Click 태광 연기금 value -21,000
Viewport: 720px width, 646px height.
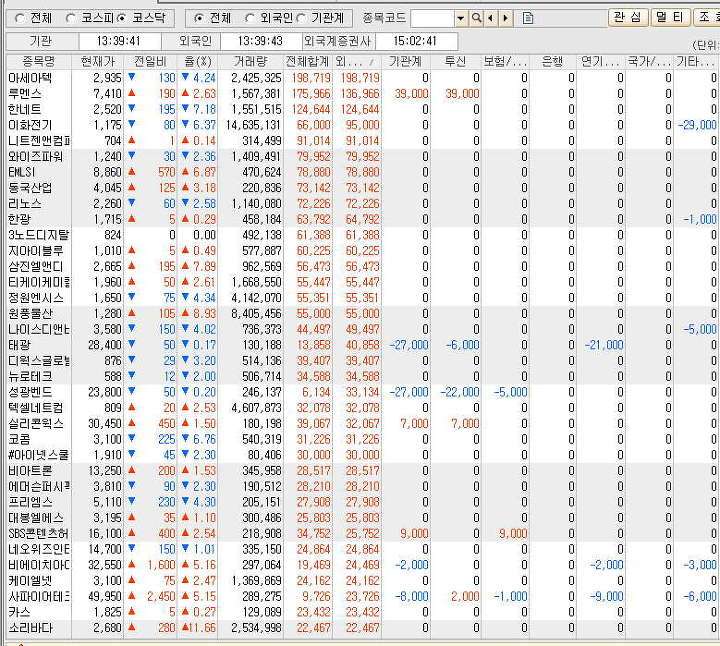tap(604, 345)
